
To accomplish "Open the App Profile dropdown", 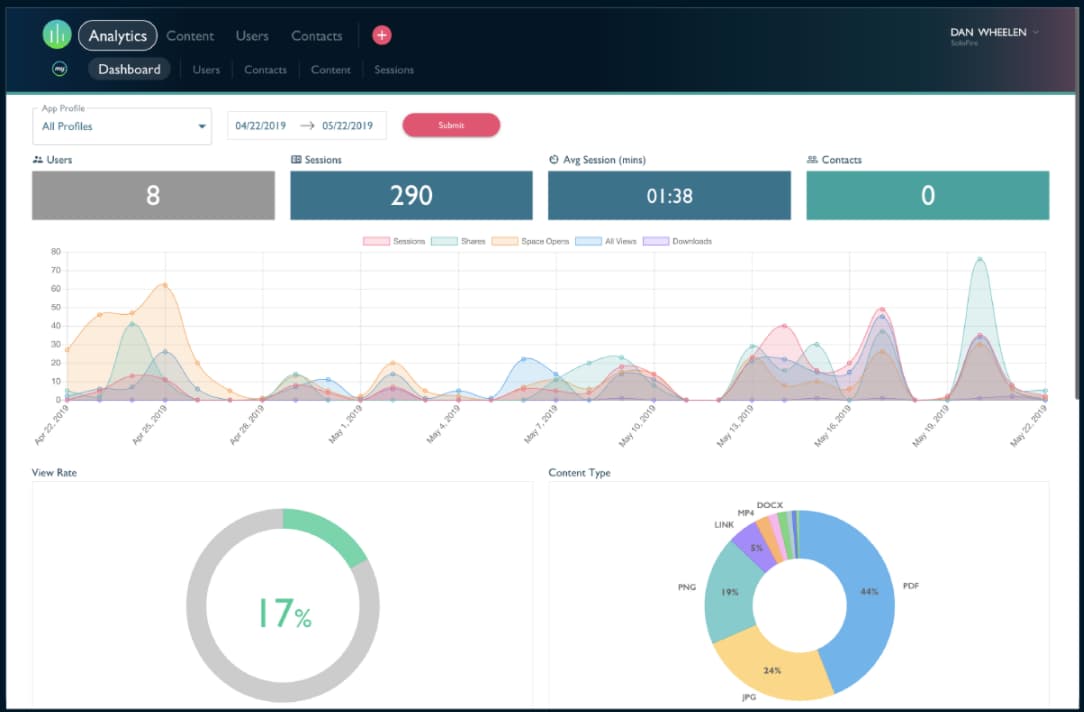I will tap(122, 127).
